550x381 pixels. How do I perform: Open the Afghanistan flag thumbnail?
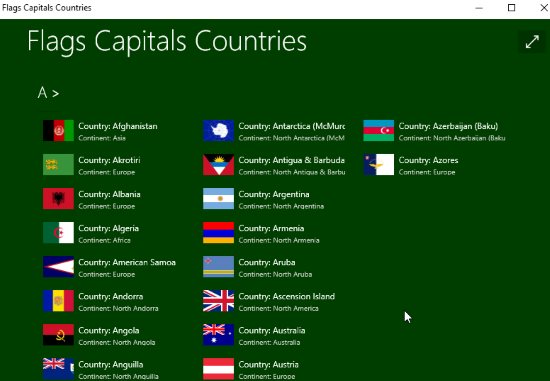(x=58, y=131)
